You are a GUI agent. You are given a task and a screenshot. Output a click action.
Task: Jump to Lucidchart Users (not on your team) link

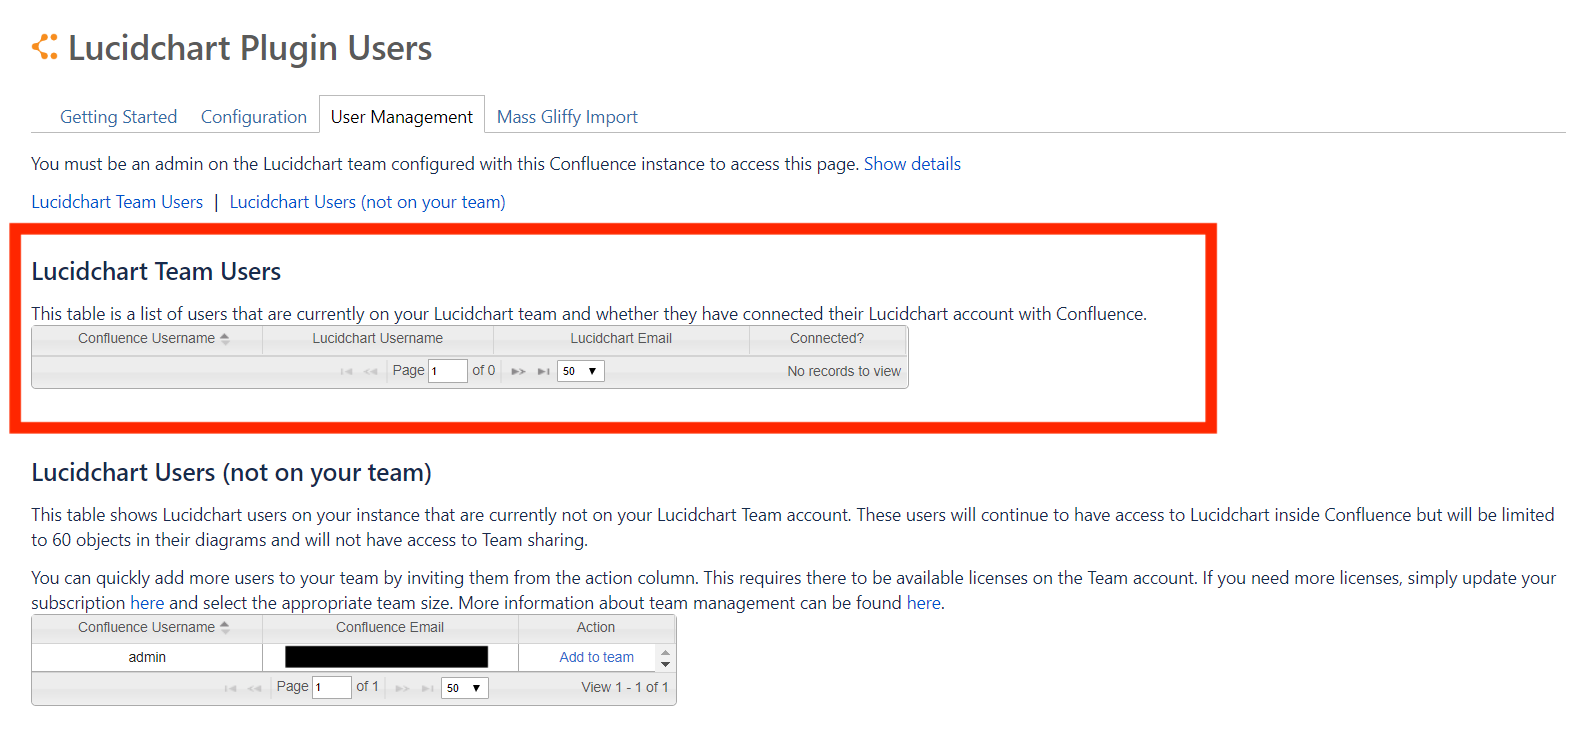(367, 202)
